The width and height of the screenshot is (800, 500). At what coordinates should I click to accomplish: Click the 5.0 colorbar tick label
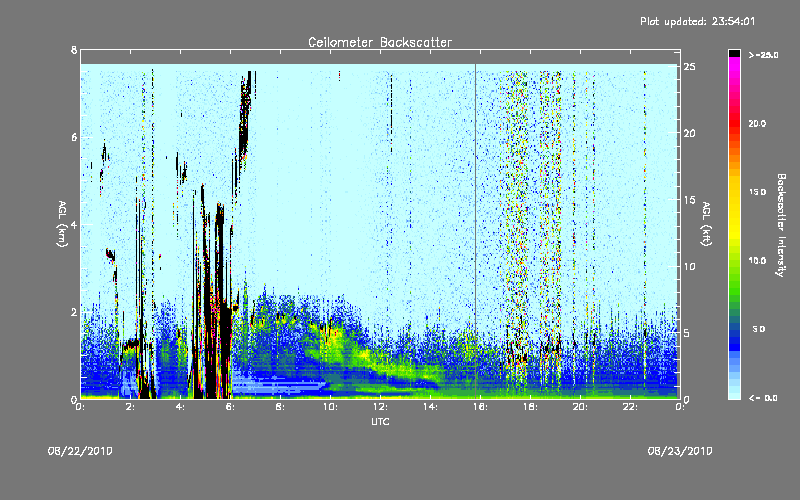pos(759,330)
